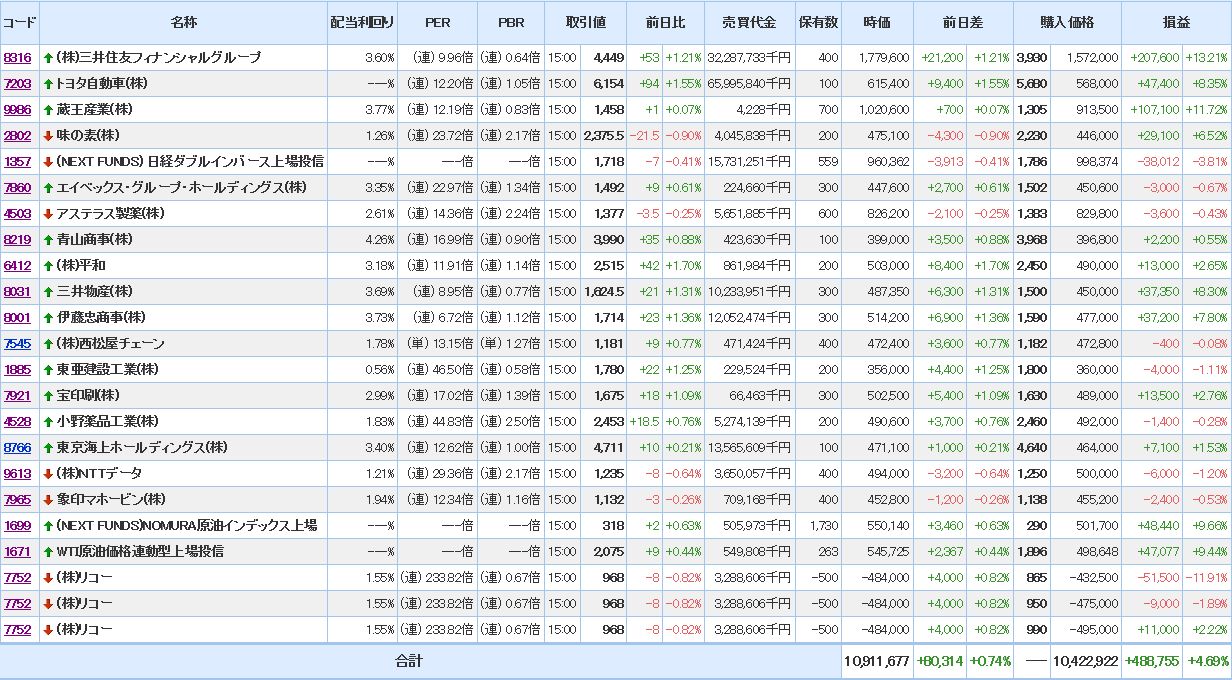This screenshot has height=680, width=1232.
Task: Go to code 1699 link
Action: tap(17, 526)
